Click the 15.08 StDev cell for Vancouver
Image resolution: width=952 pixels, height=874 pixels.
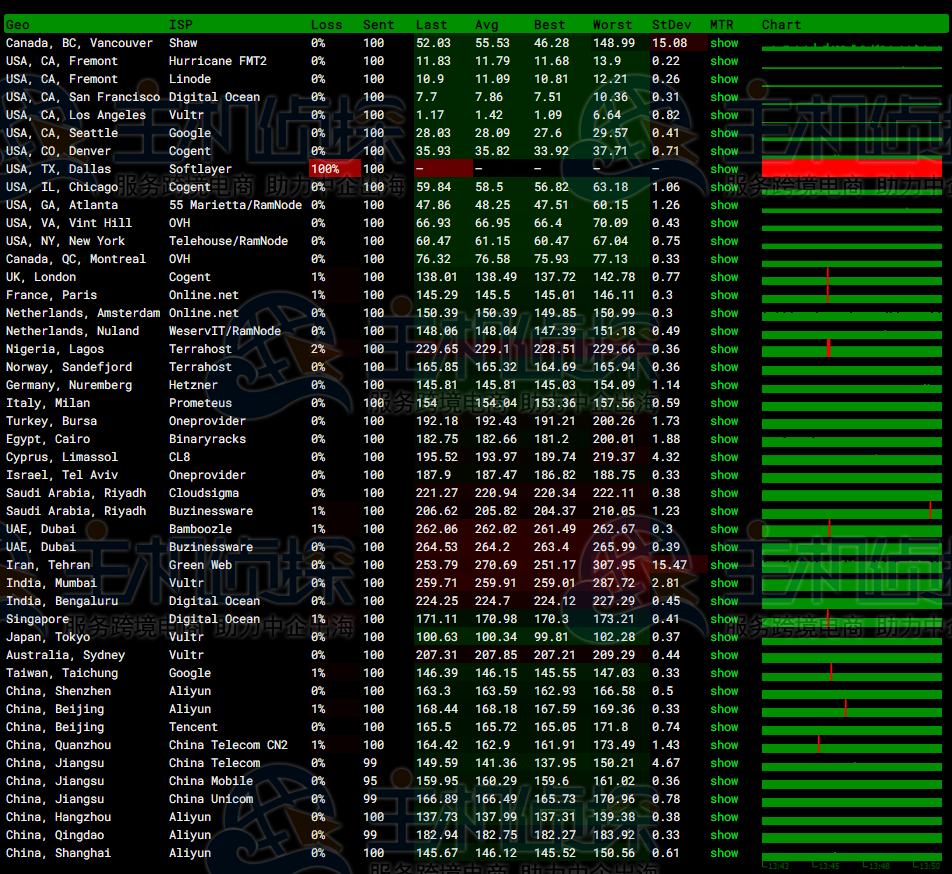click(x=669, y=43)
